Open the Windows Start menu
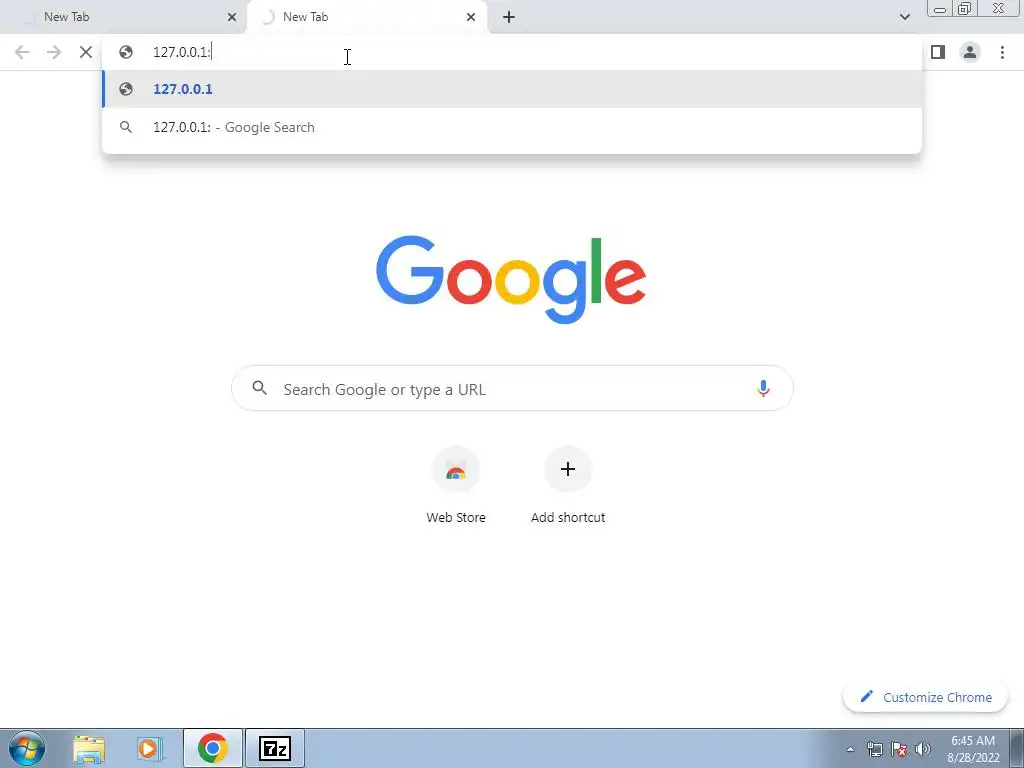Screen dimensions: 1024x768 (x=27, y=748)
